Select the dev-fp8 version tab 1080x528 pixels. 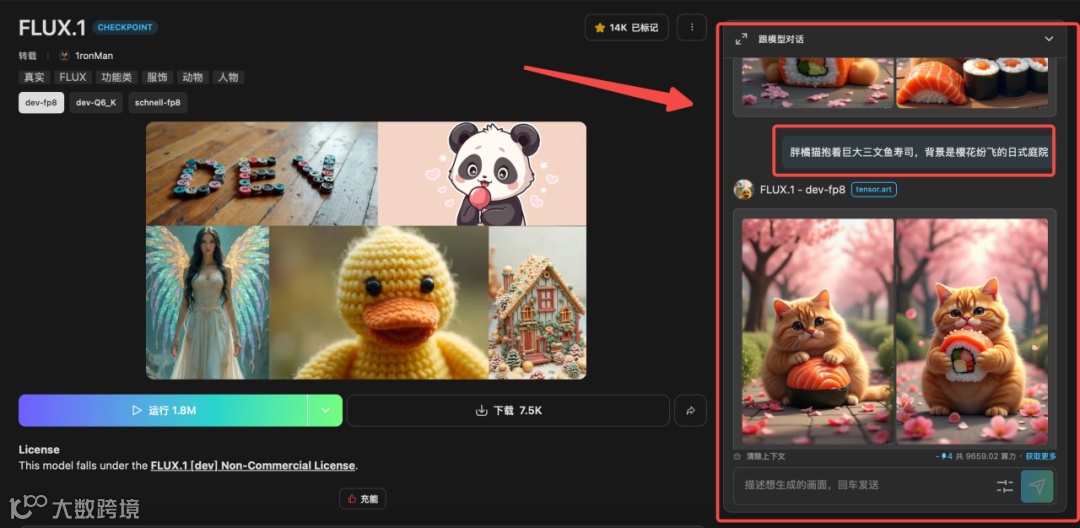point(41,103)
